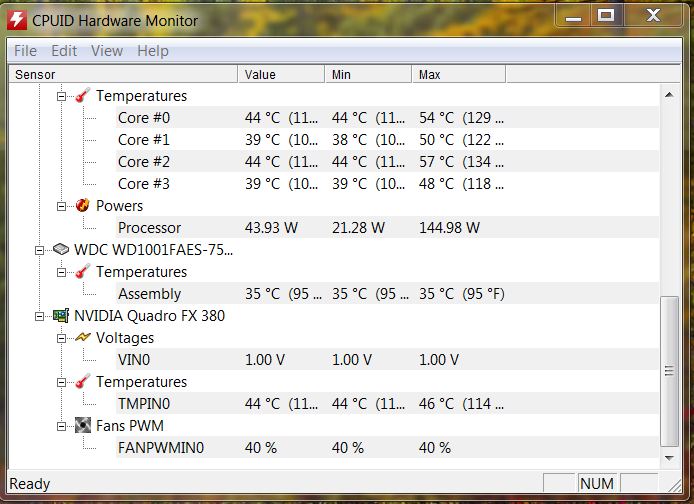Image resolution: width=694 pixels, height=504 pixels.
Task: Collapse the Fans PWM node
Action: pyautogui.click(x=62, y=427)
